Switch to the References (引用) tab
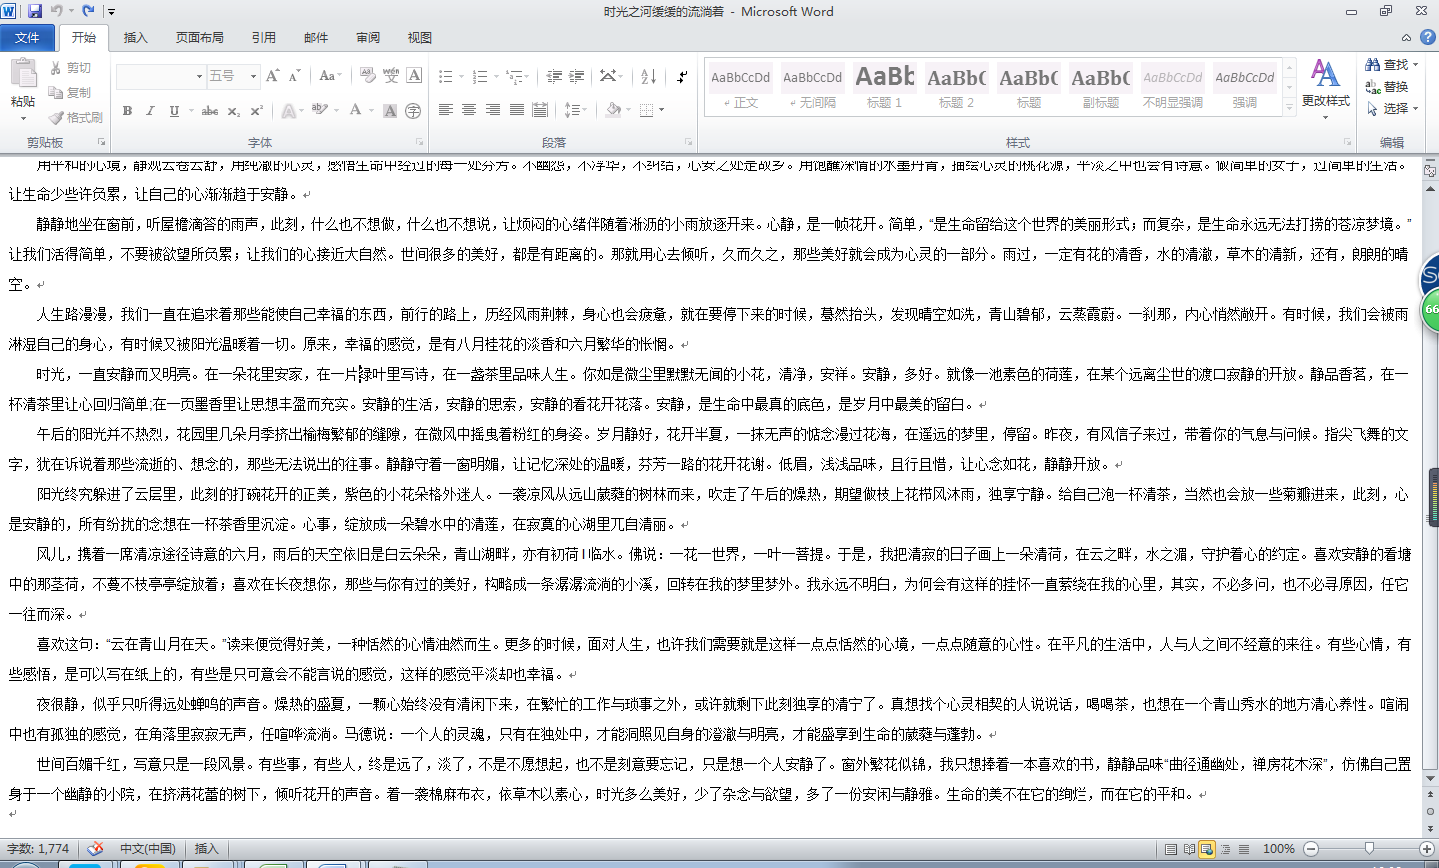The height and width of the screenshot is (868, 1439). (x=264, y=37)
